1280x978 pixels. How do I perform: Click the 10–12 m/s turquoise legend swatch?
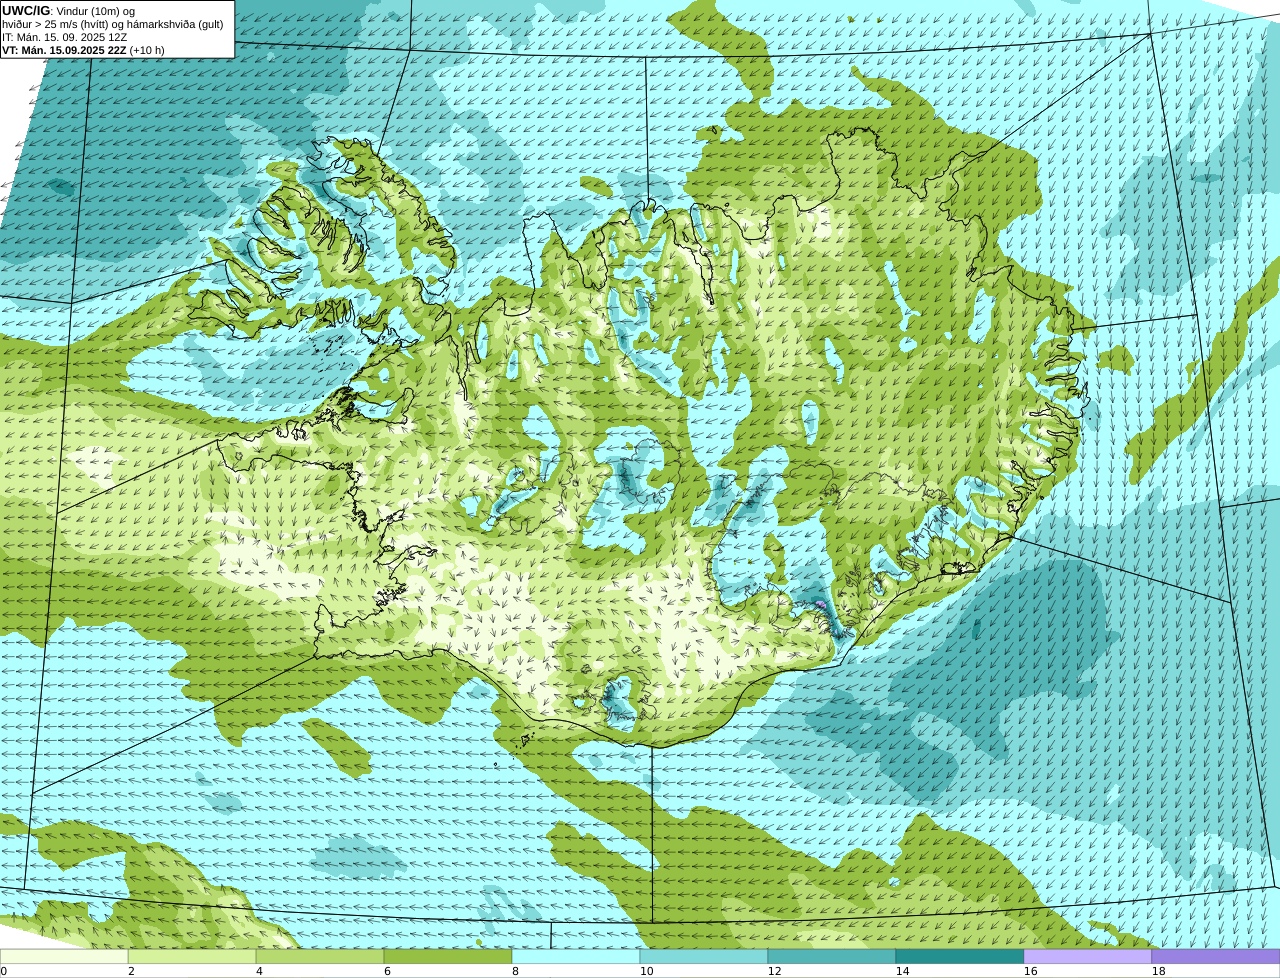click(704, 956)
